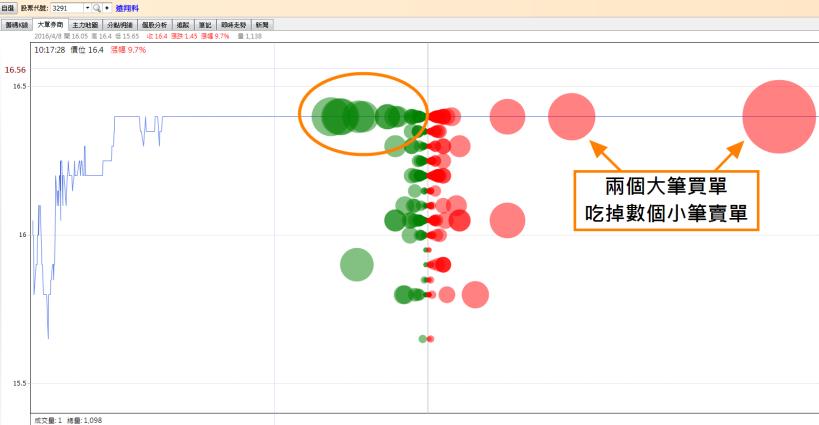
Task: Switch to the 即時走勢 tab
Action: [233, 25]
